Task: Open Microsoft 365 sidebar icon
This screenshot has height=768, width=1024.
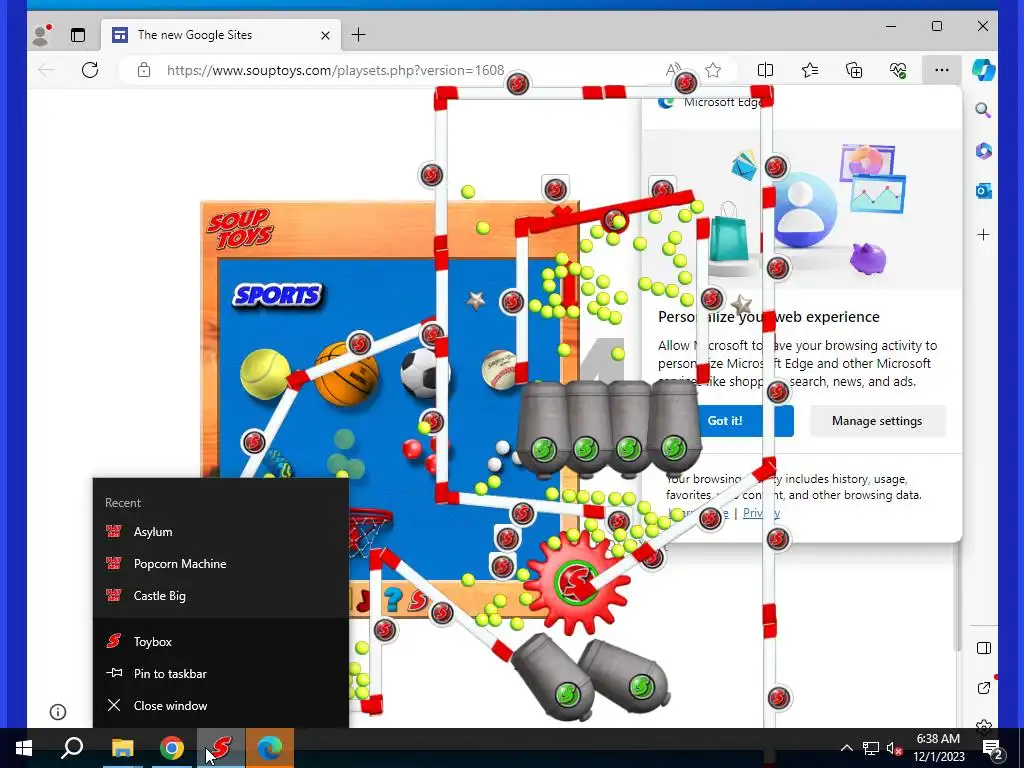Action: [984, 151]
